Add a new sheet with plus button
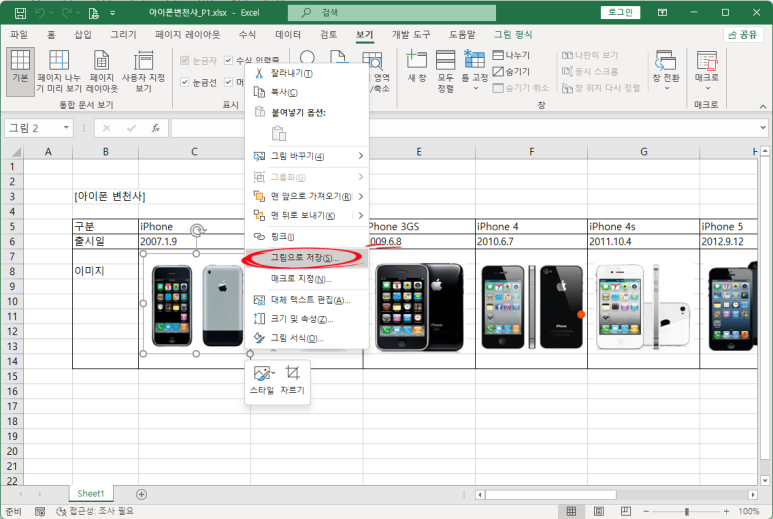This screenshot has width=773, height=519. point(141,494)
